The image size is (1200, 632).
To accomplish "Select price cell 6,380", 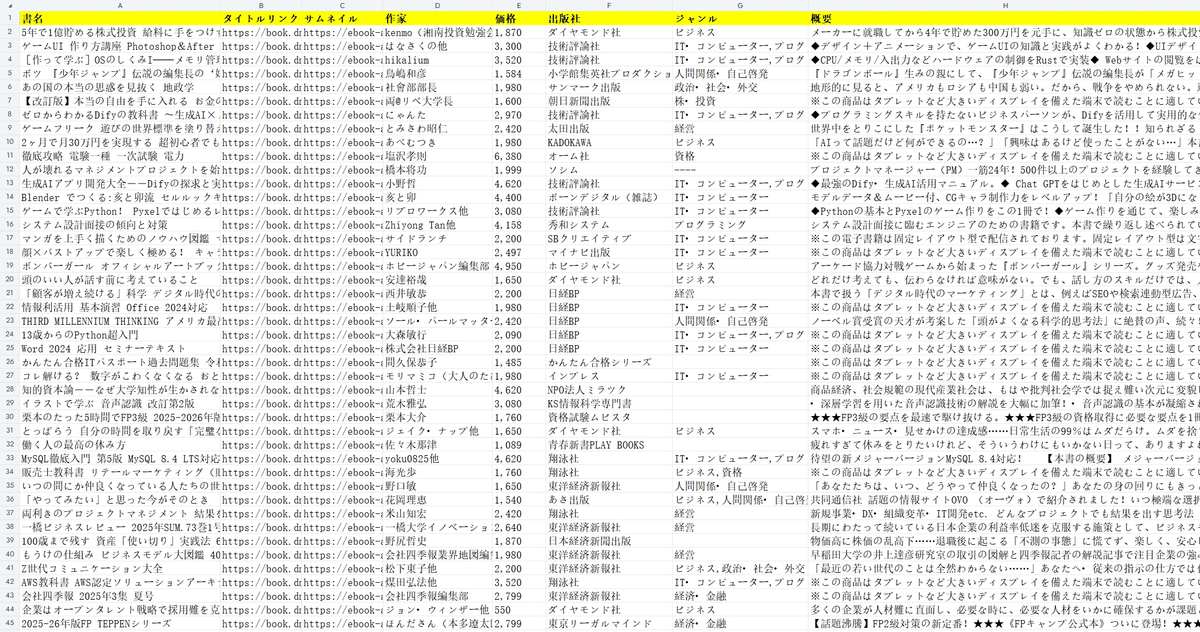I will click(x=520, y=157).
